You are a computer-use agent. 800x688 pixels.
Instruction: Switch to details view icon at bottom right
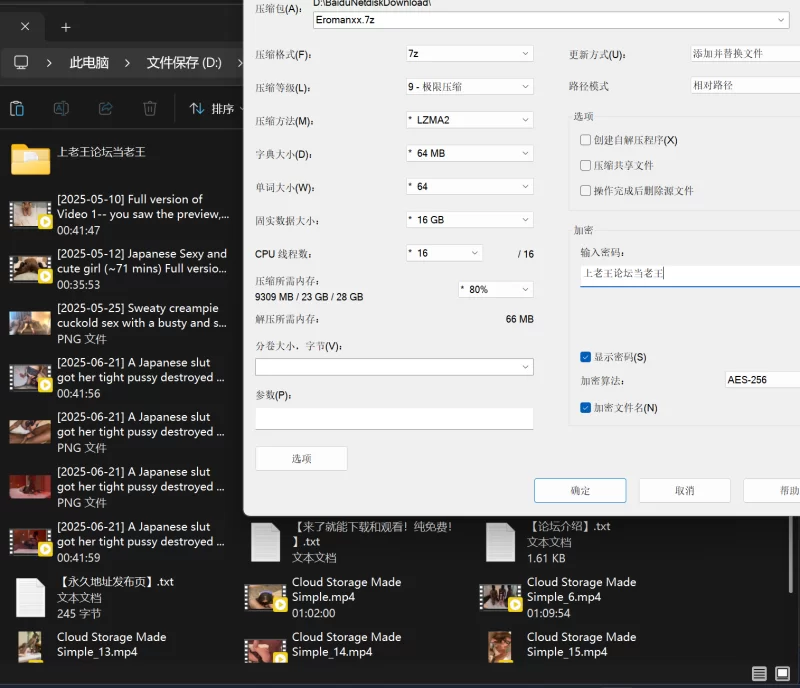click(760, 674)
